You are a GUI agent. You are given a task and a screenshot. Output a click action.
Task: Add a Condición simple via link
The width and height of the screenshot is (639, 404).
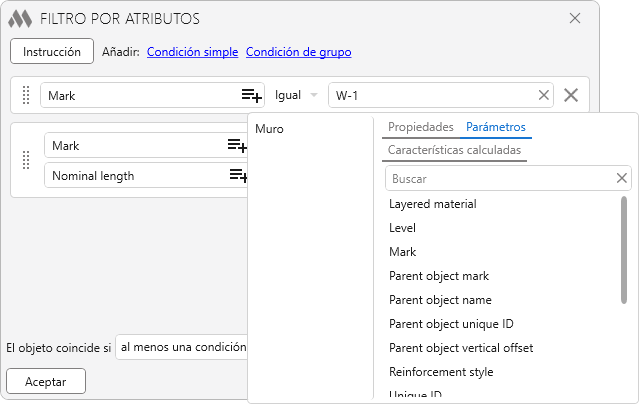(192, 52)
